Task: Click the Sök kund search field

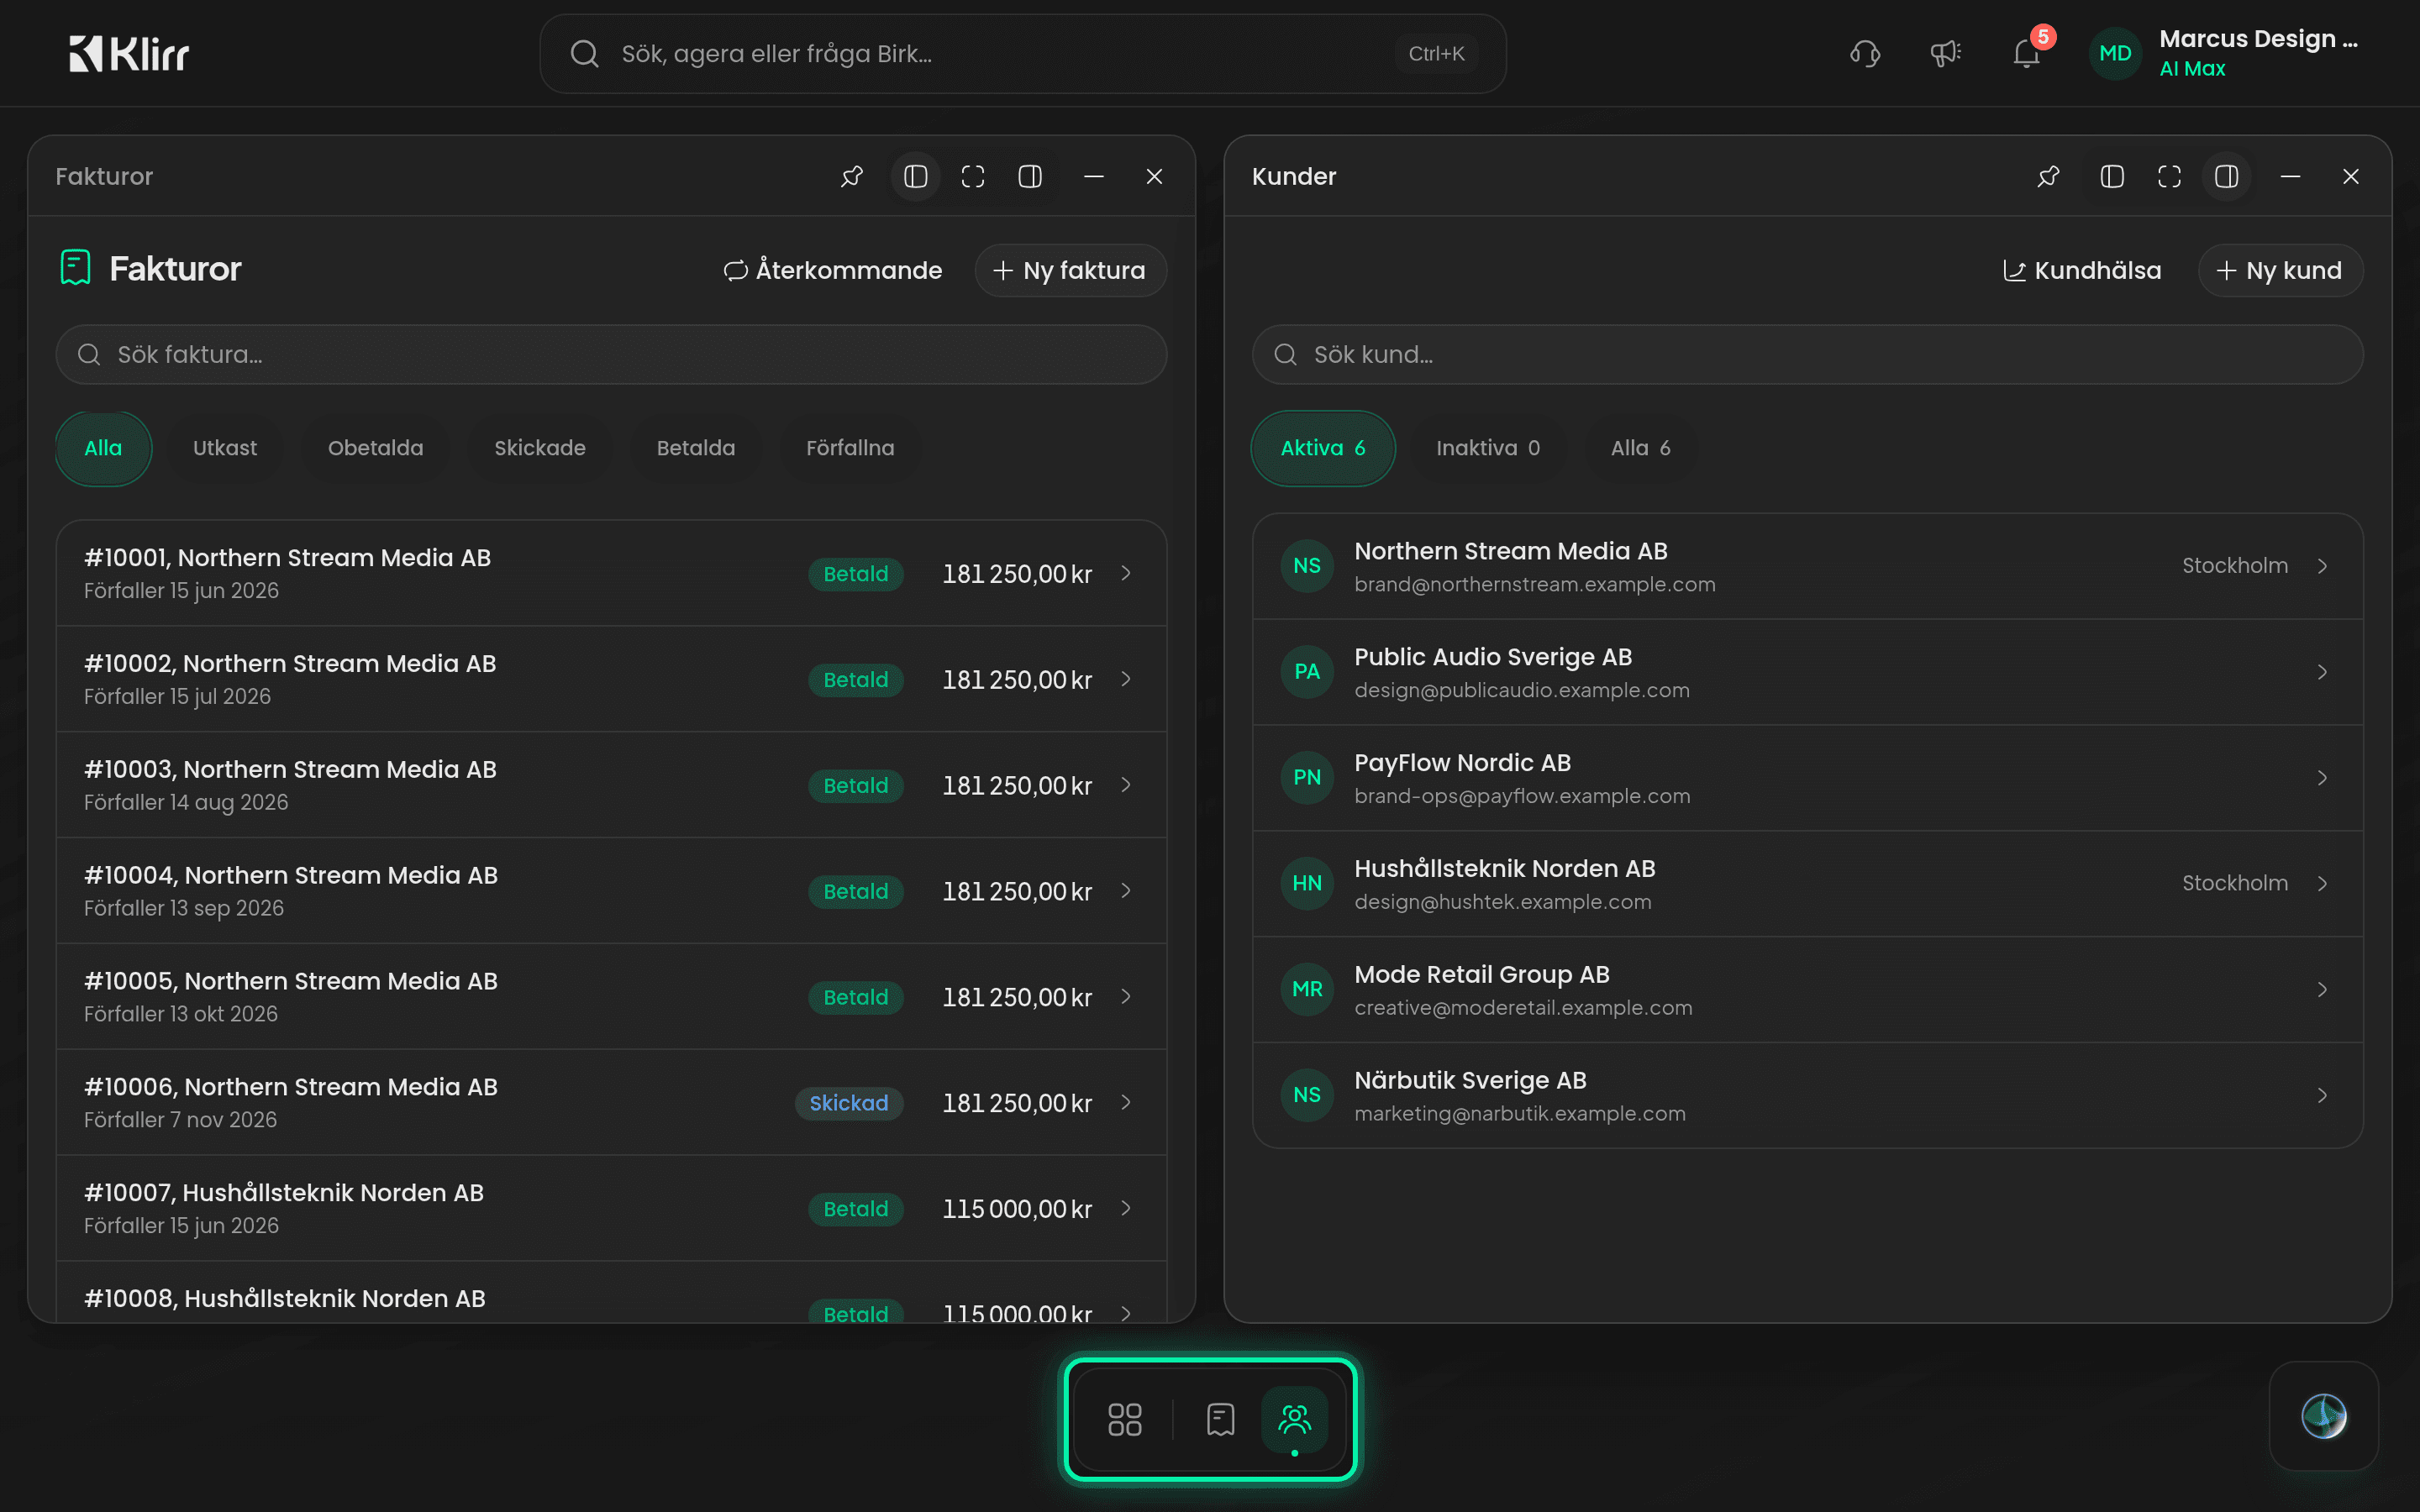Action: pyautogui.click(x=1807, y=354)
